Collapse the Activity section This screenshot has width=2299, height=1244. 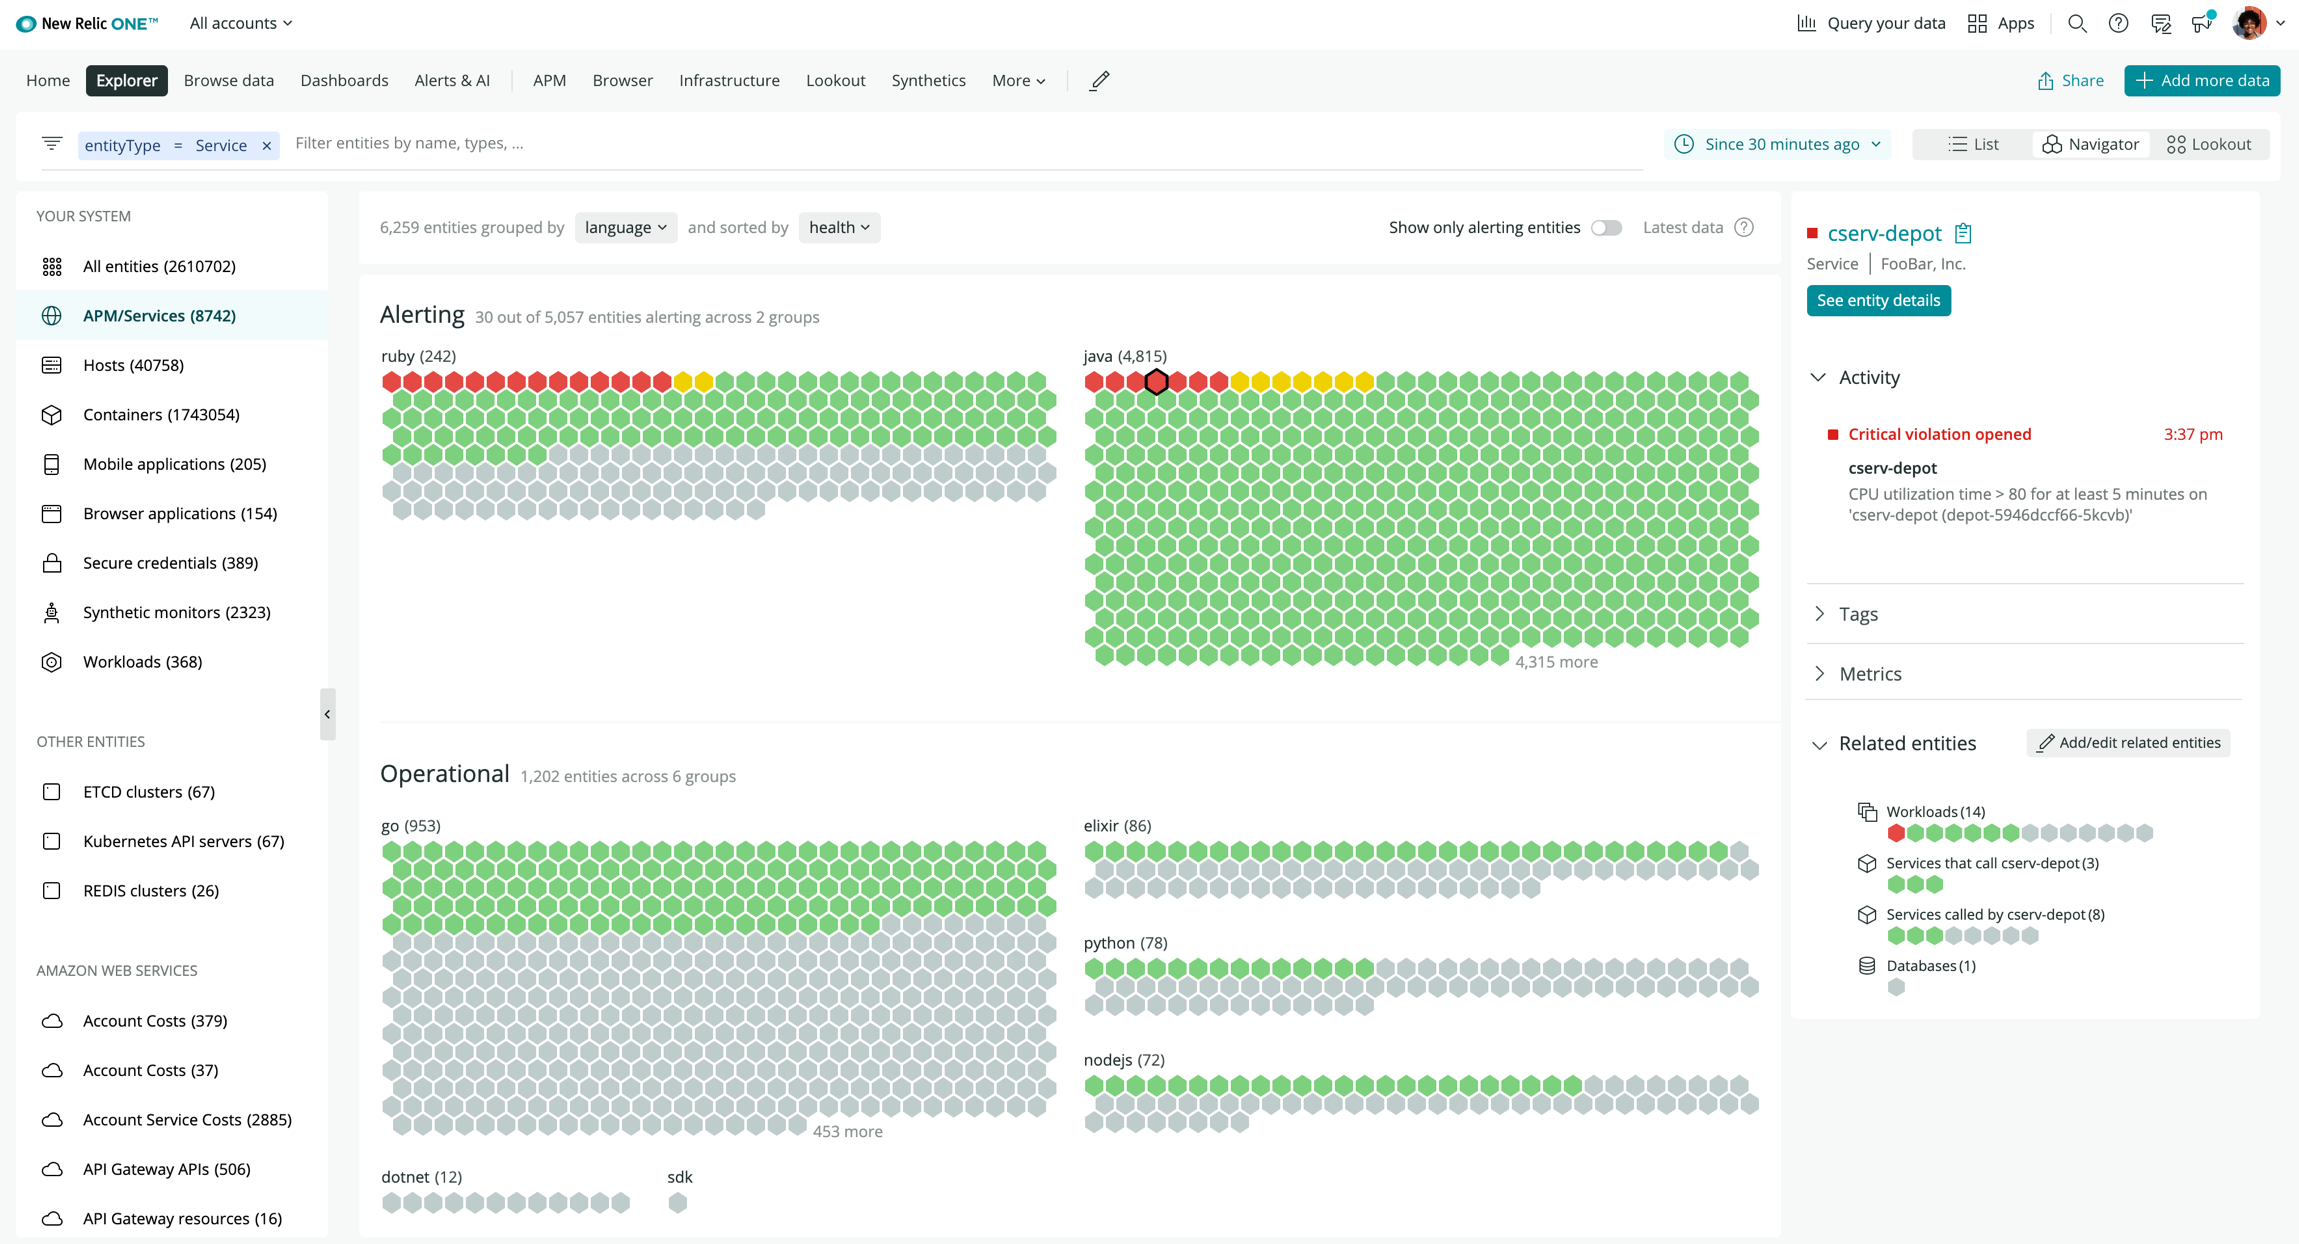[x=1818, y=377]
